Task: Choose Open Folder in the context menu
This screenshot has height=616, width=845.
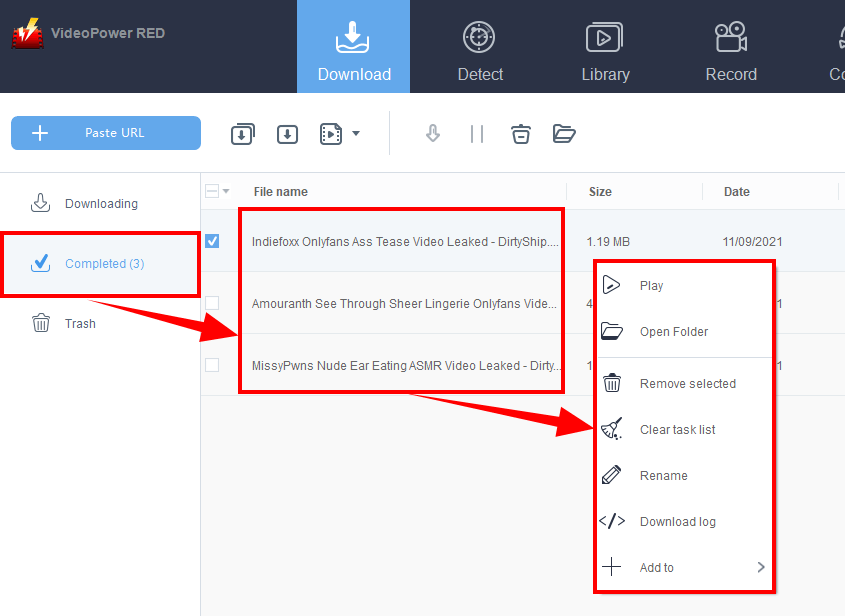Action: click(x=684, y=331)
